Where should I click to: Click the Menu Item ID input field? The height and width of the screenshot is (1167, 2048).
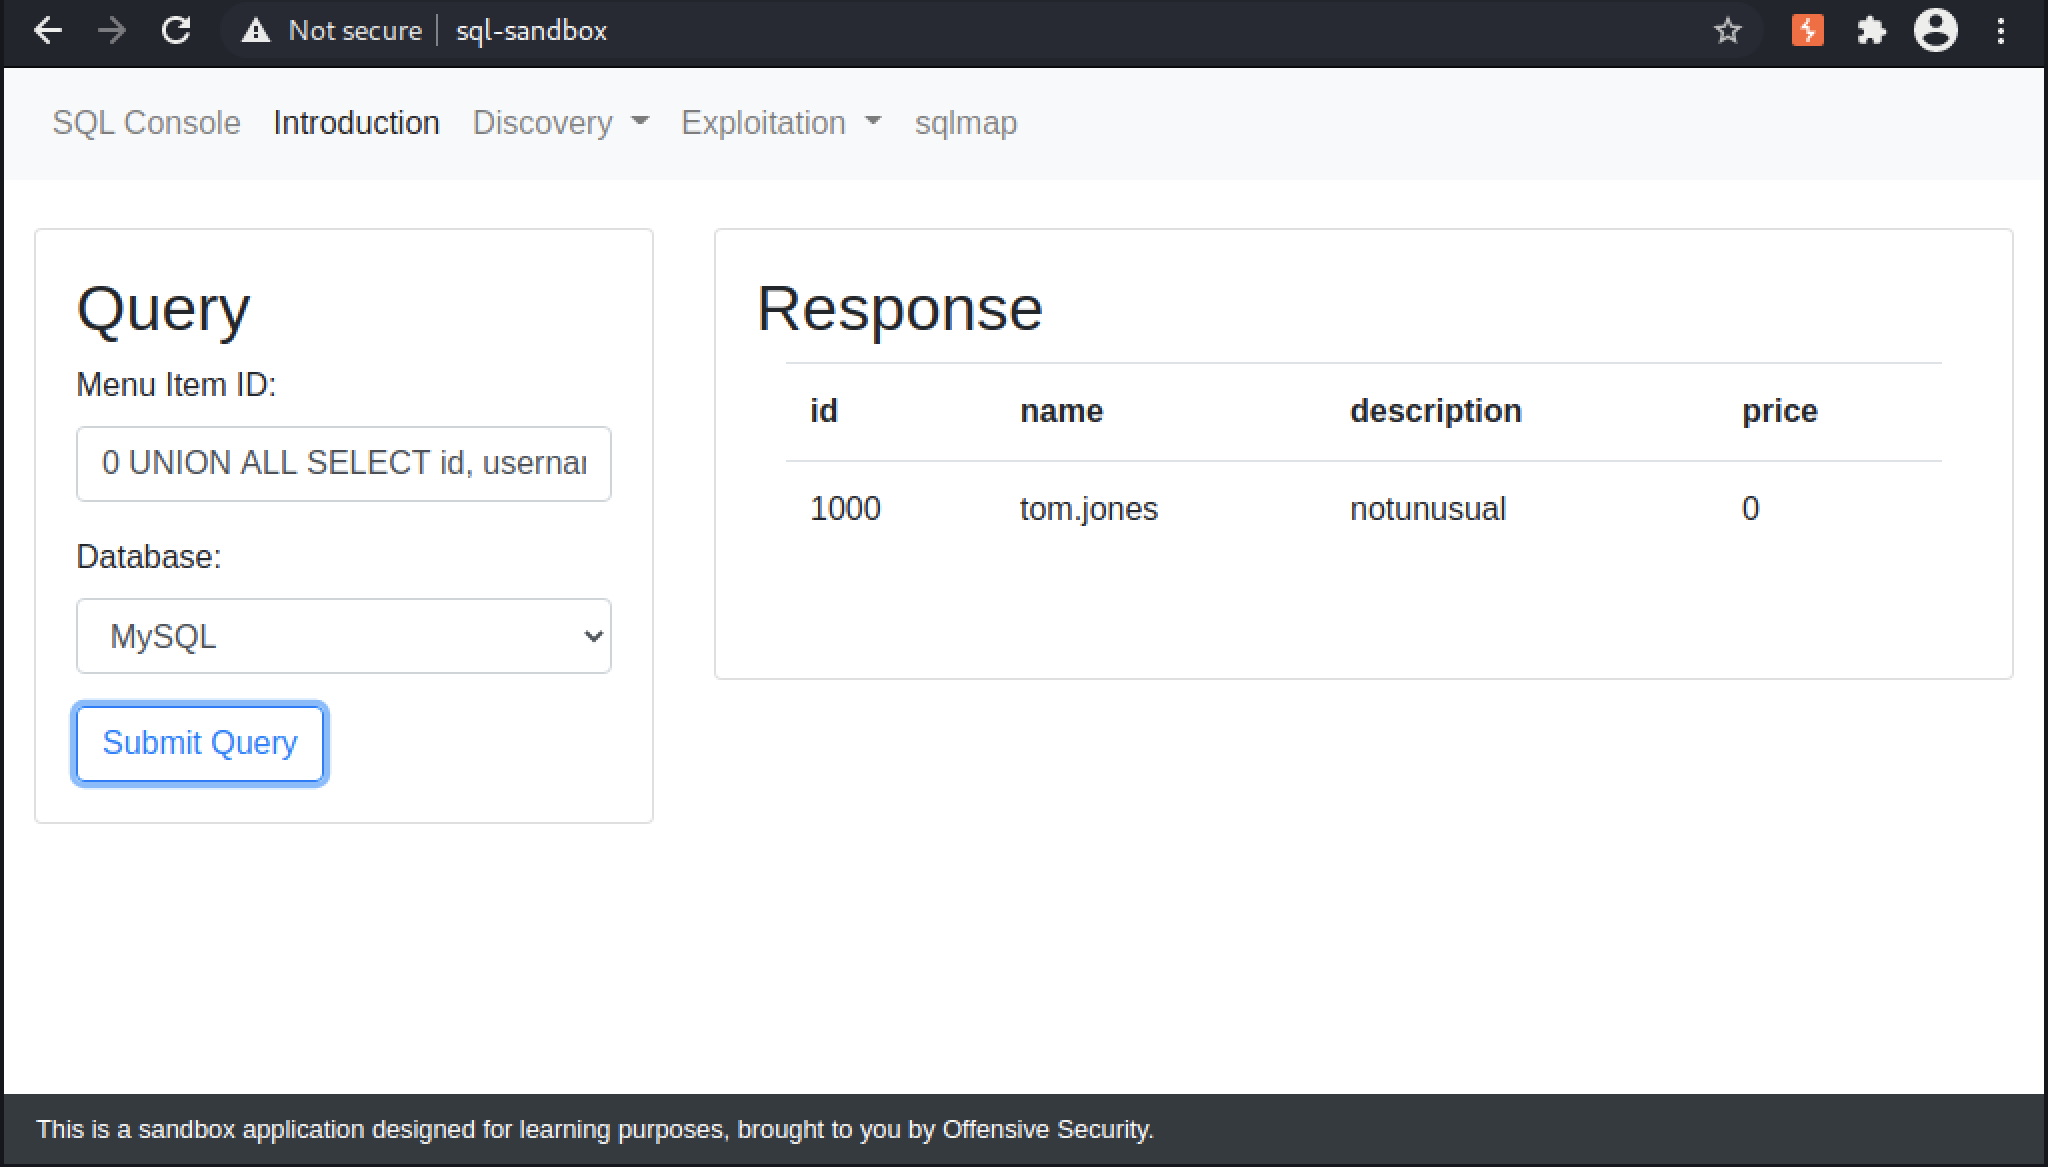coord(344,464)
